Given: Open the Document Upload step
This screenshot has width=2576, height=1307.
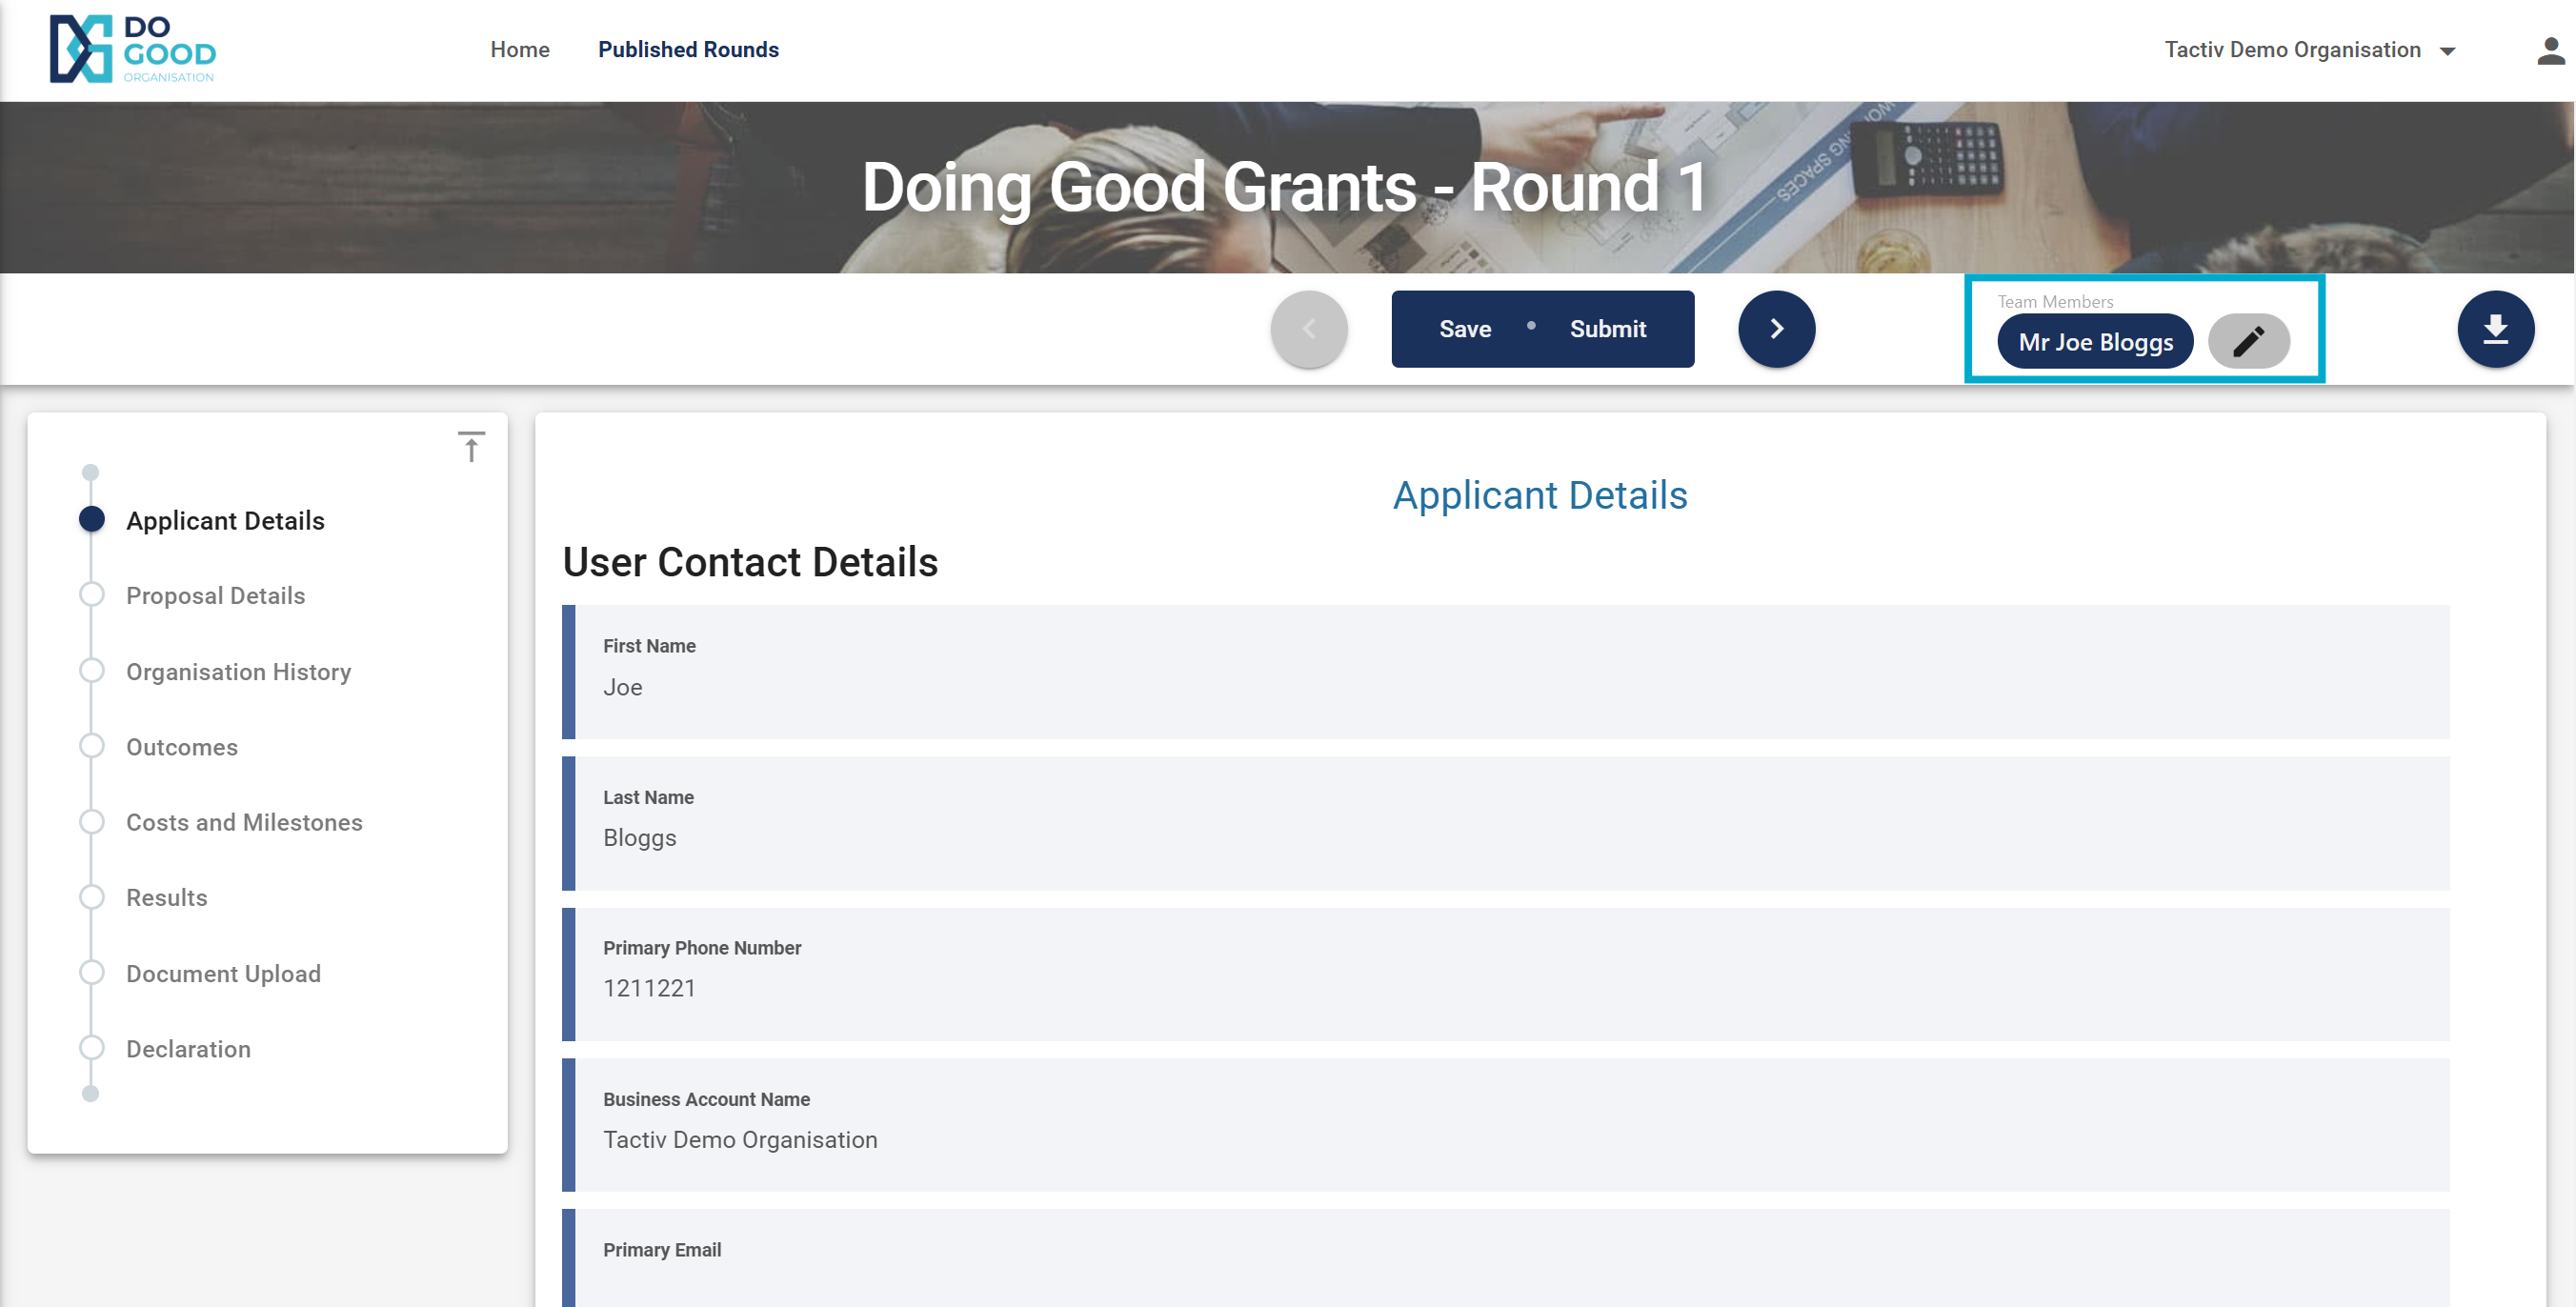Looking at the screenshot, I should 223,973.
